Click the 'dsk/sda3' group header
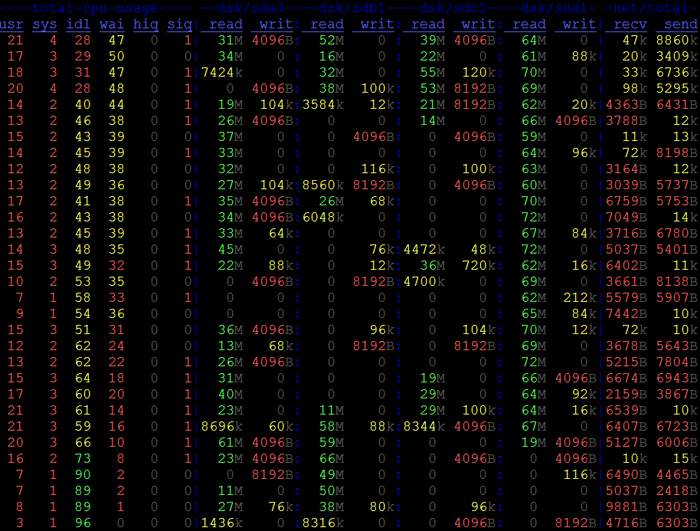700x531 pixels. (x=251, y=8)
